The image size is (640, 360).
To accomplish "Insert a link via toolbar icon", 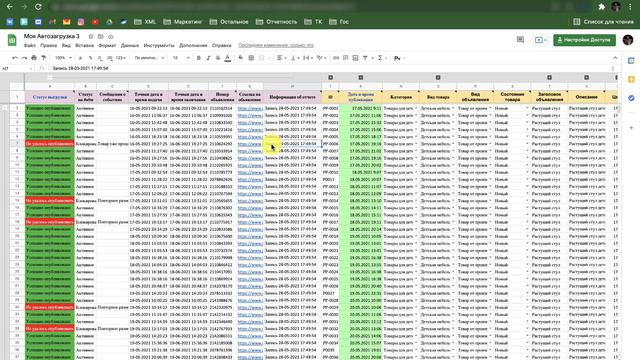I will point(336,58).
